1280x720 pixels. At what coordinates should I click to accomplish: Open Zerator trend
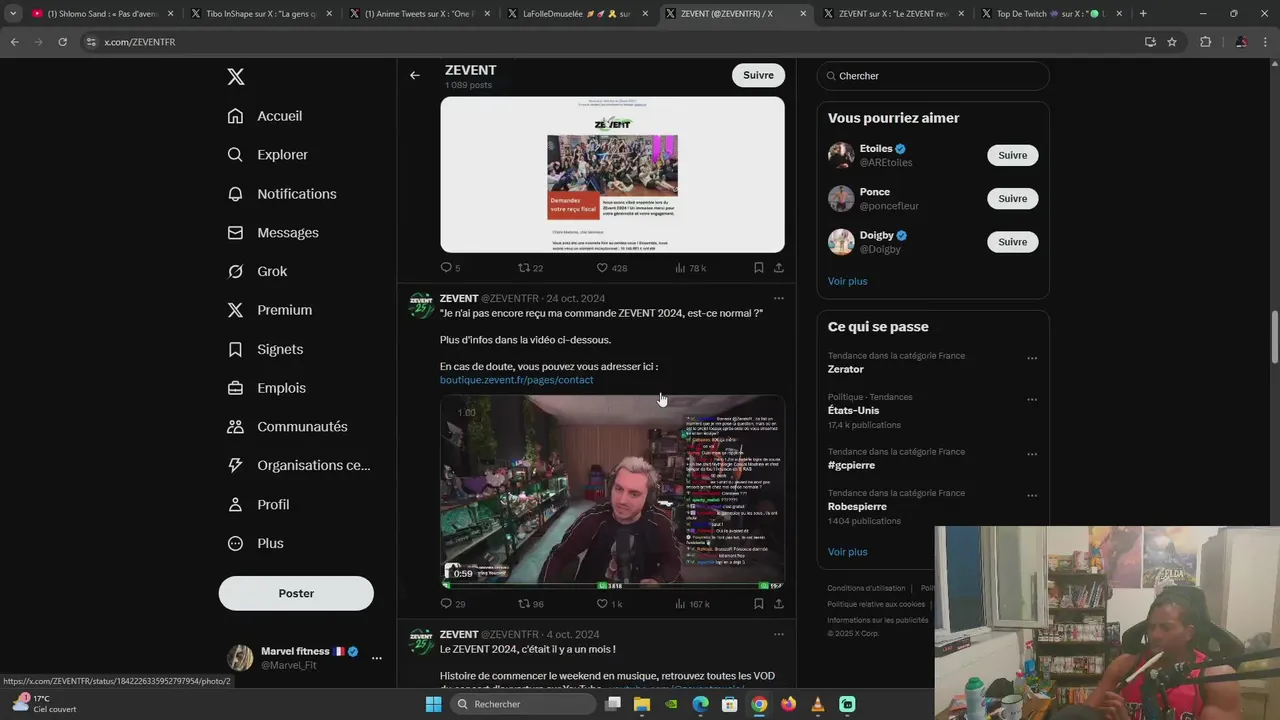click(x=845, y=370)
